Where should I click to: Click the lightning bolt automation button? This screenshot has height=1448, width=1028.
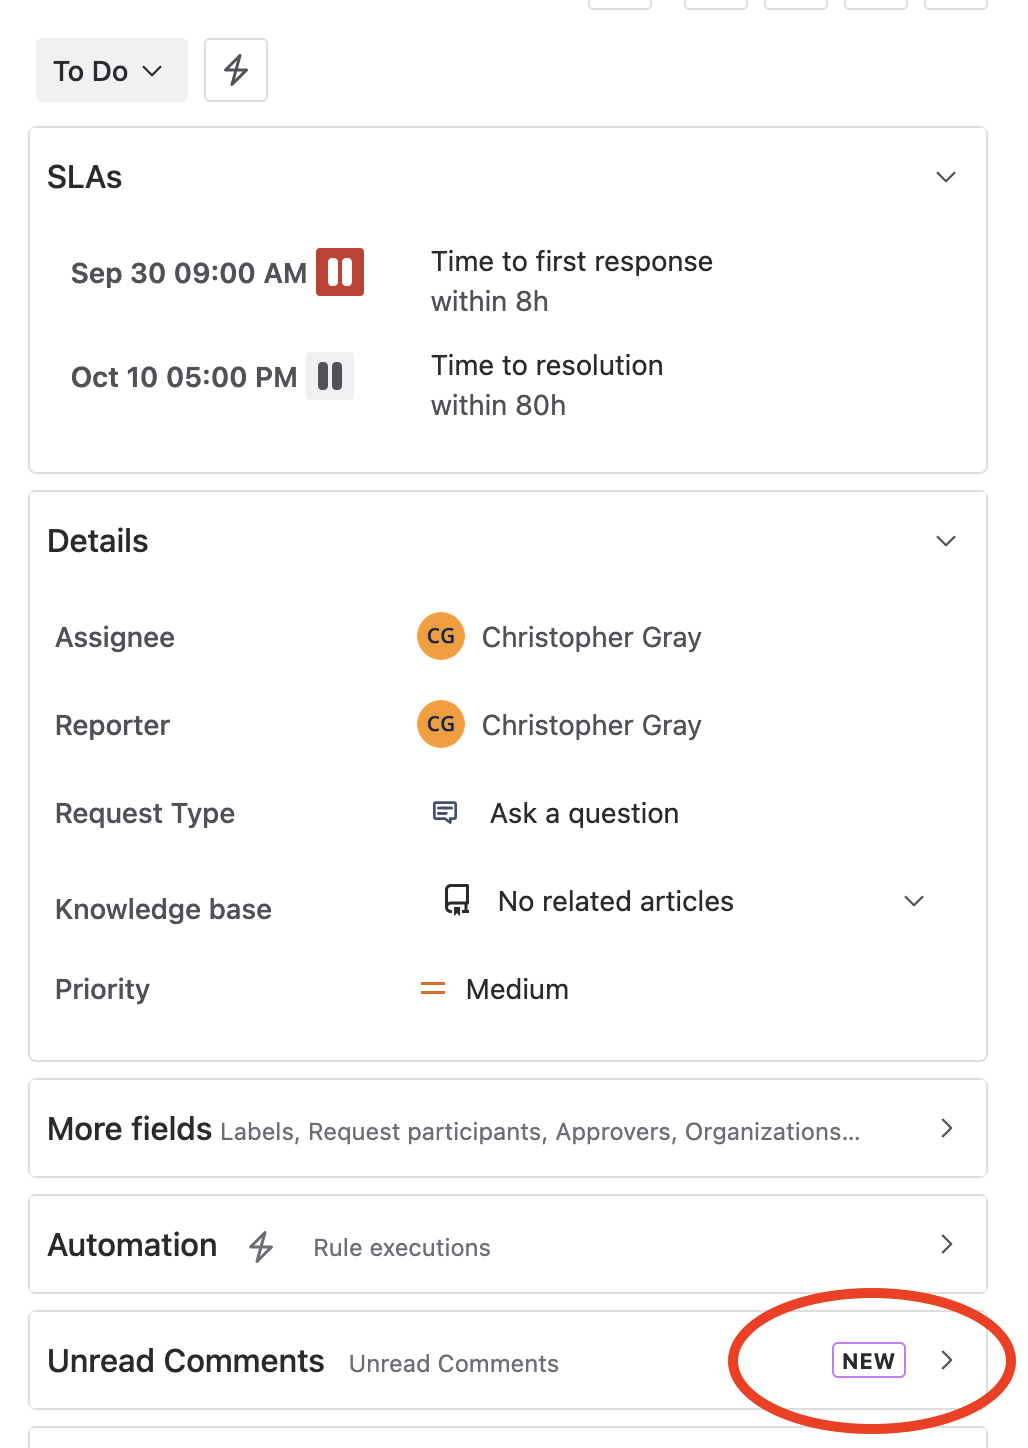tap(236, 70)
